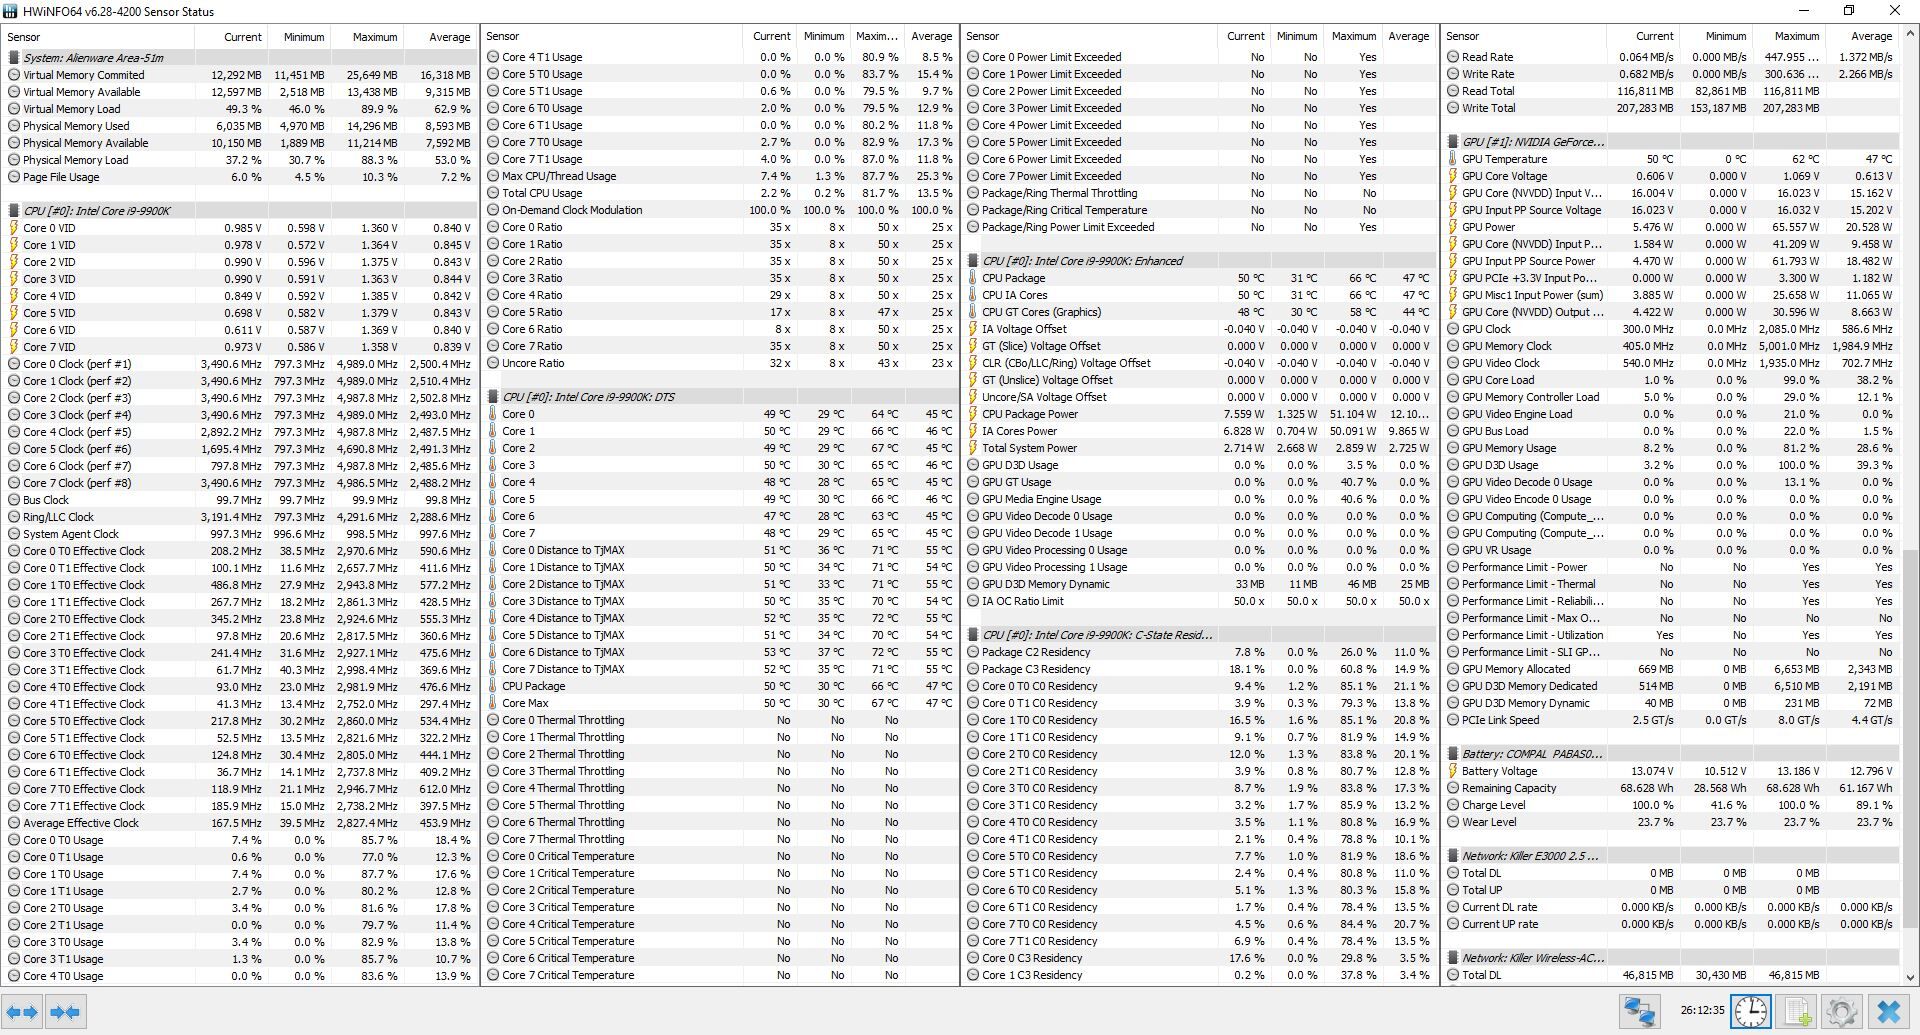Click the 26:12:35 elapsed time readout
Screen dimensions: 1920x1035
[1702, 1010]
